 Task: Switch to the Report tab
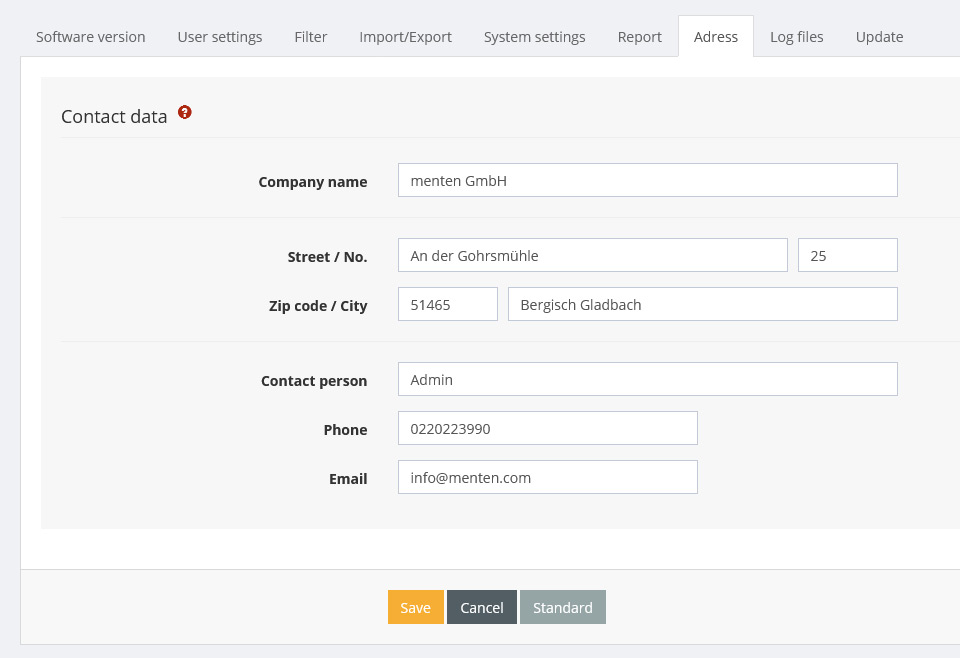639,37
